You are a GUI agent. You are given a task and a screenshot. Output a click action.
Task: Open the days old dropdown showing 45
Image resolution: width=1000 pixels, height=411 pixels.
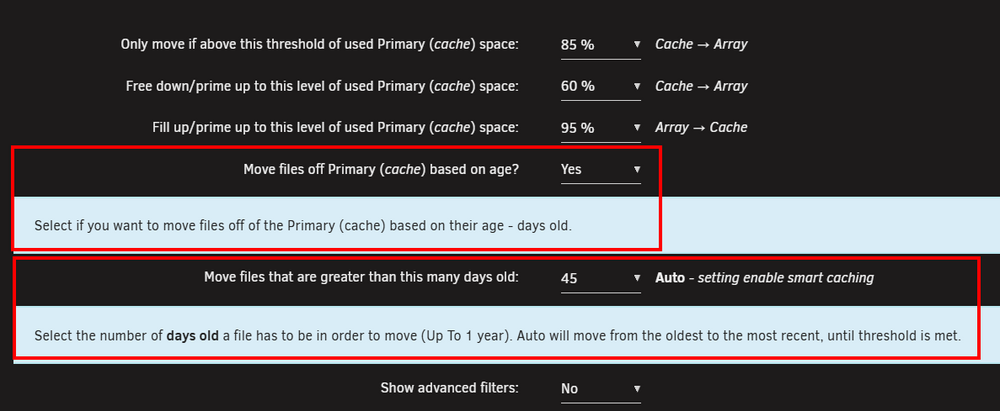pyautogui.click(x=601, y=278)
